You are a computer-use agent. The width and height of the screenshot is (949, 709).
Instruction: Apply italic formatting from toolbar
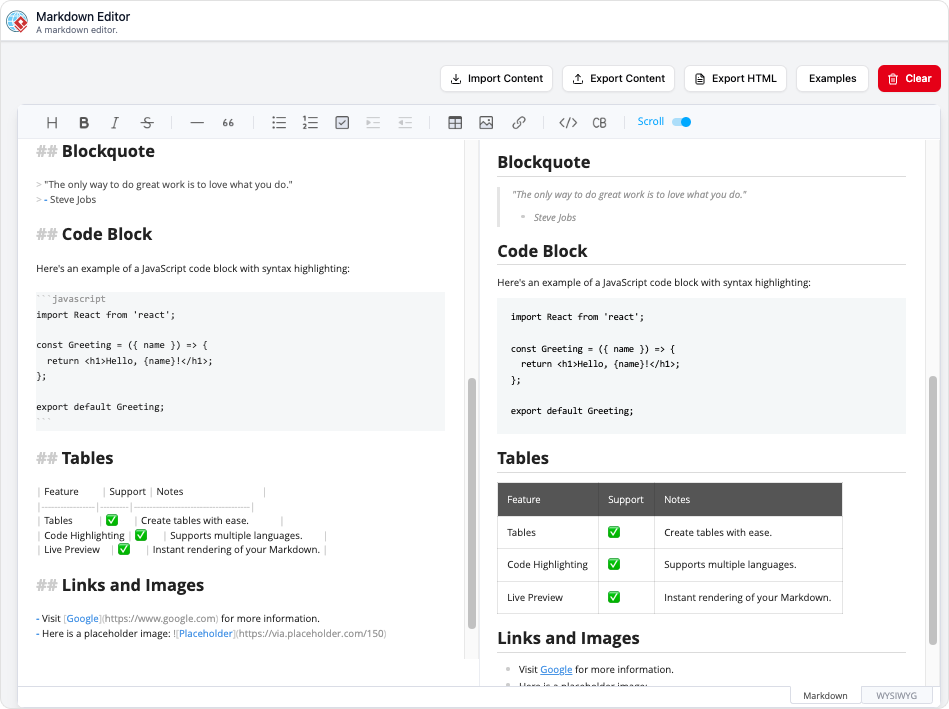point(115,123)
